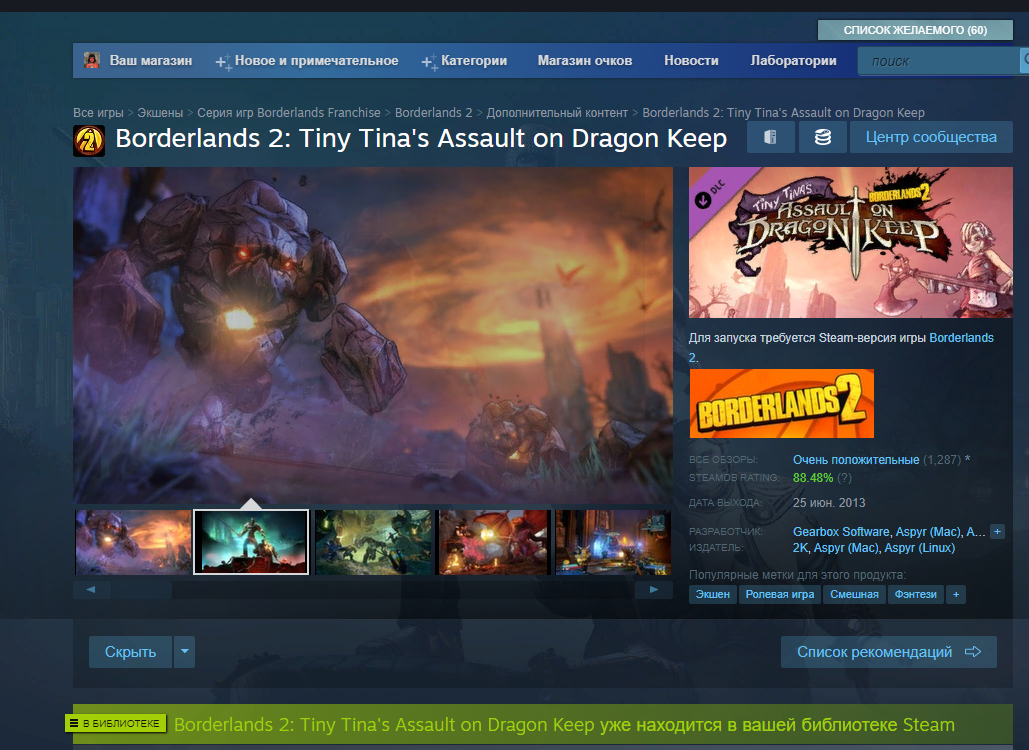Viewport: 1029px width, 750px height.
Task: Open Aspyr (Linux) publisher link
Action: tap(919, 548)
